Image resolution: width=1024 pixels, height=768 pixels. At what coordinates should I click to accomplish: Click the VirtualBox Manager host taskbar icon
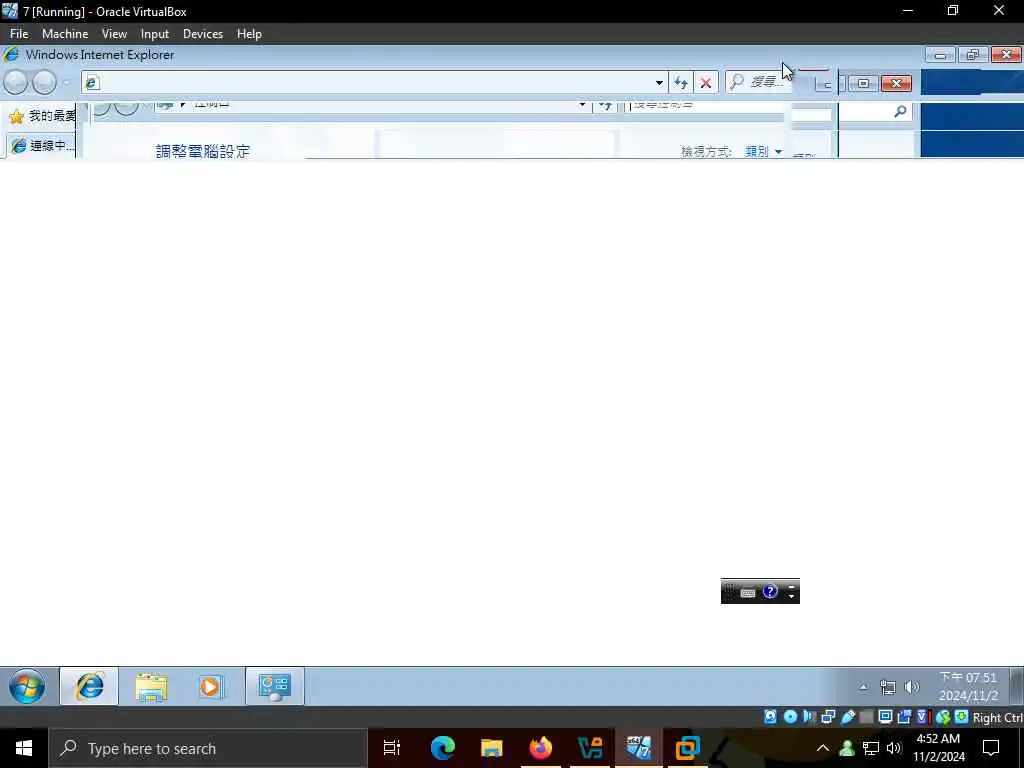(590, 748)
